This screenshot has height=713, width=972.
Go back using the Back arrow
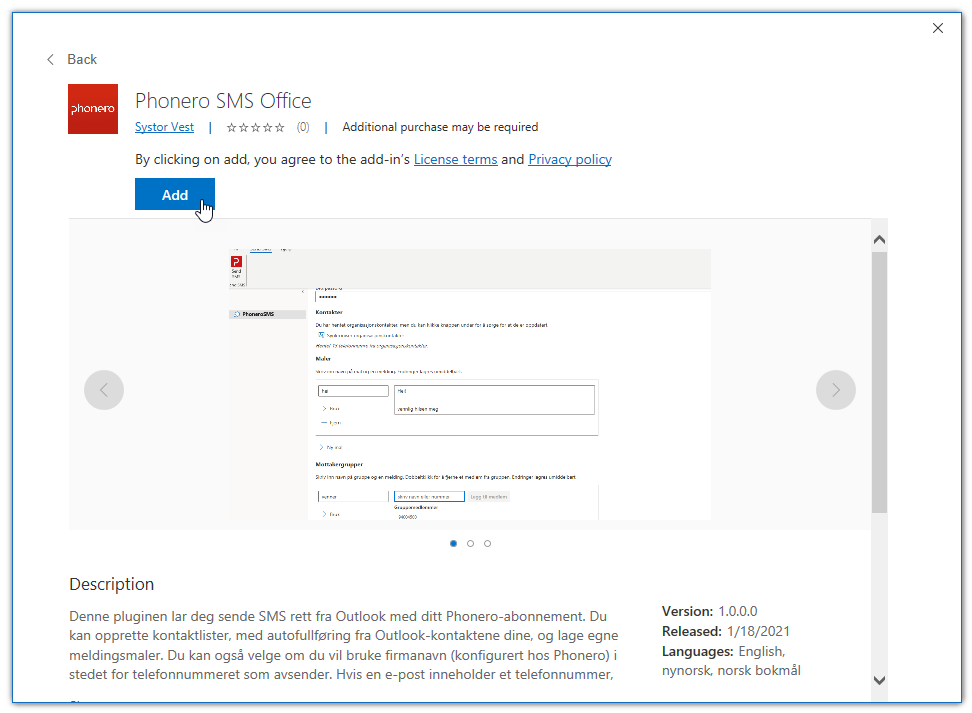(50, 60)
